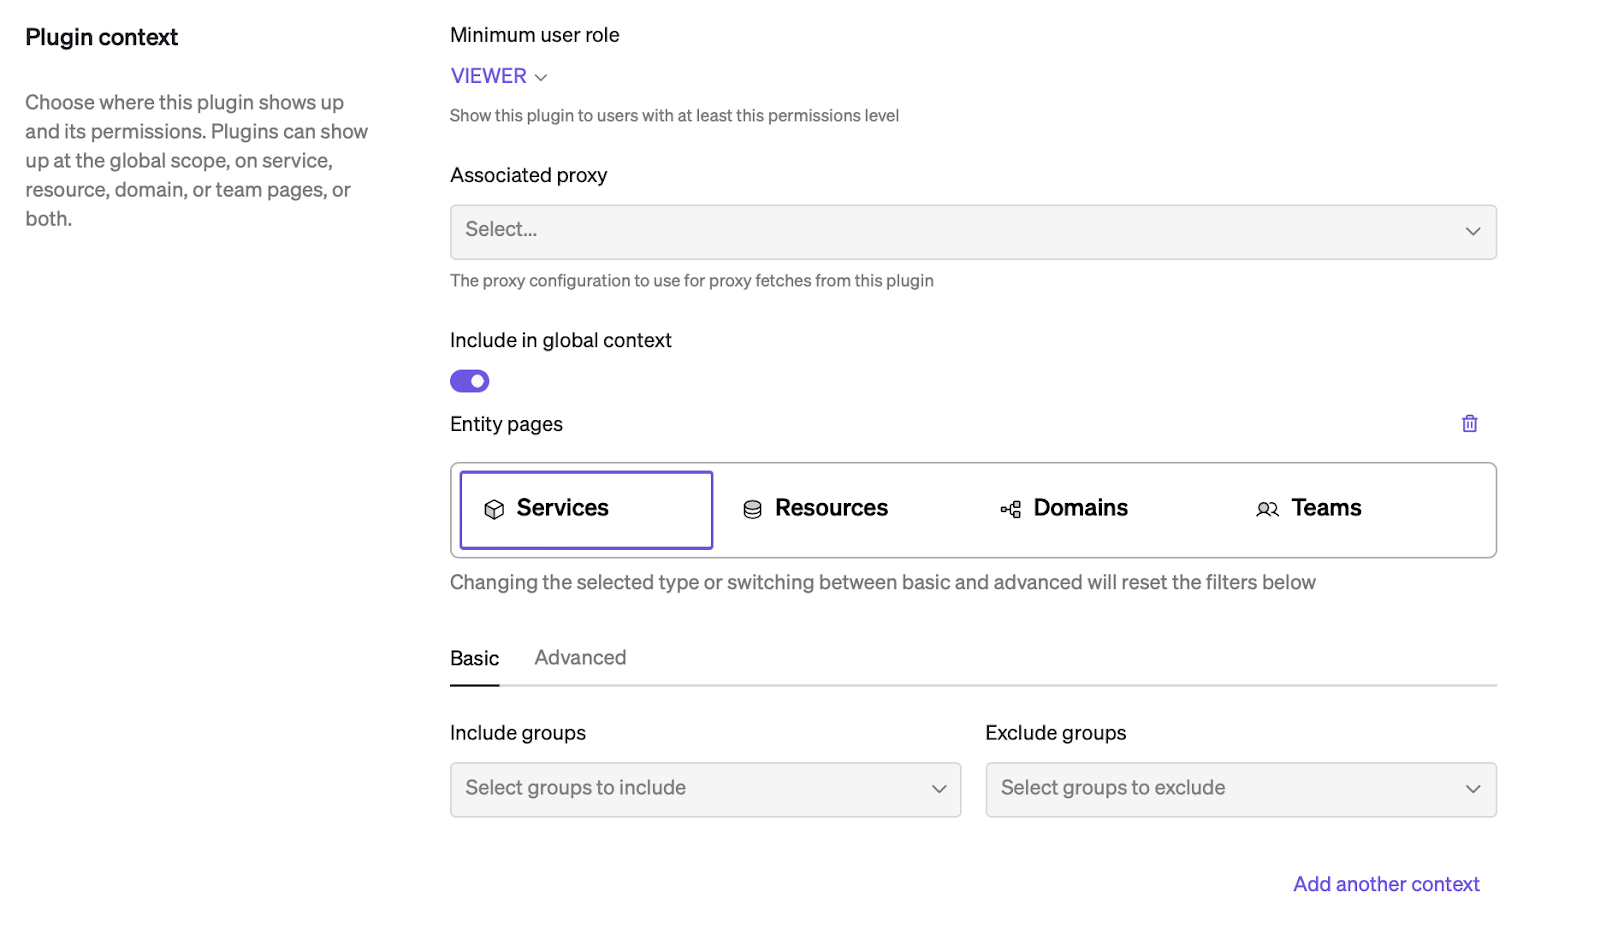Choose the Domains entity type label
Screen dimensions: 1600x934
point(1080,508)
